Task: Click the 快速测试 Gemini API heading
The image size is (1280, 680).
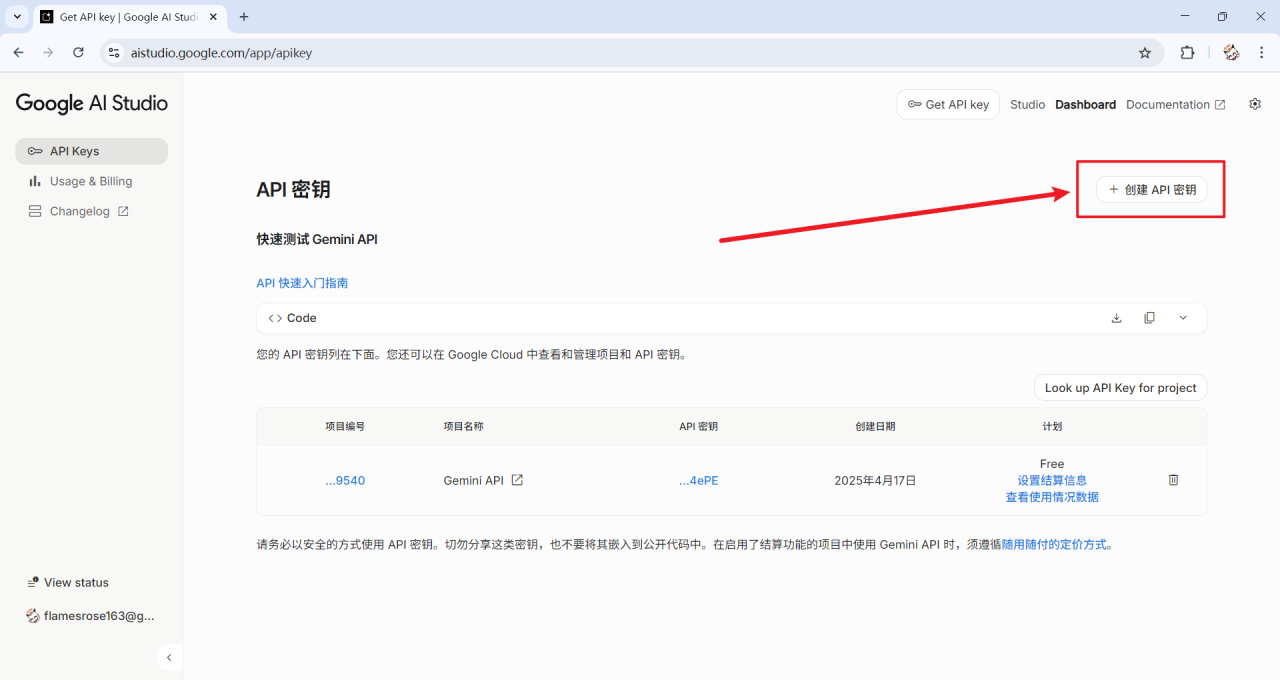Action: click(317, 239)
